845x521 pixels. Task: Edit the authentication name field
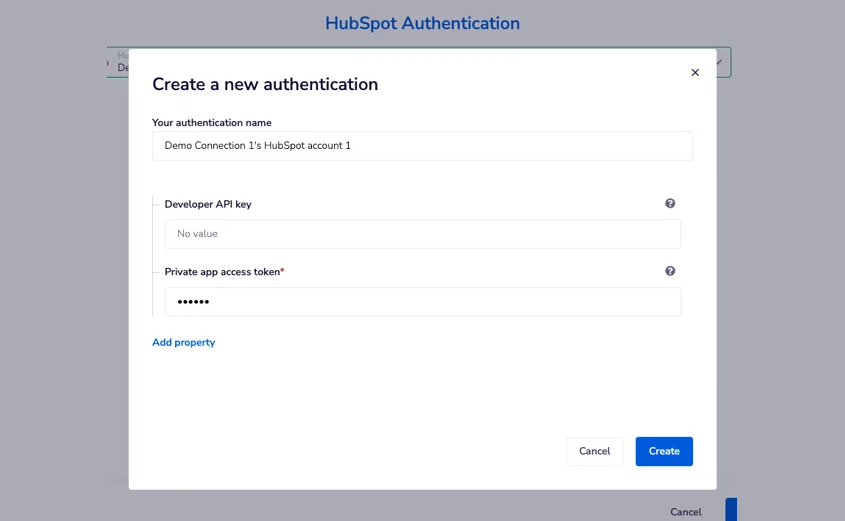(x=422, y=146)
